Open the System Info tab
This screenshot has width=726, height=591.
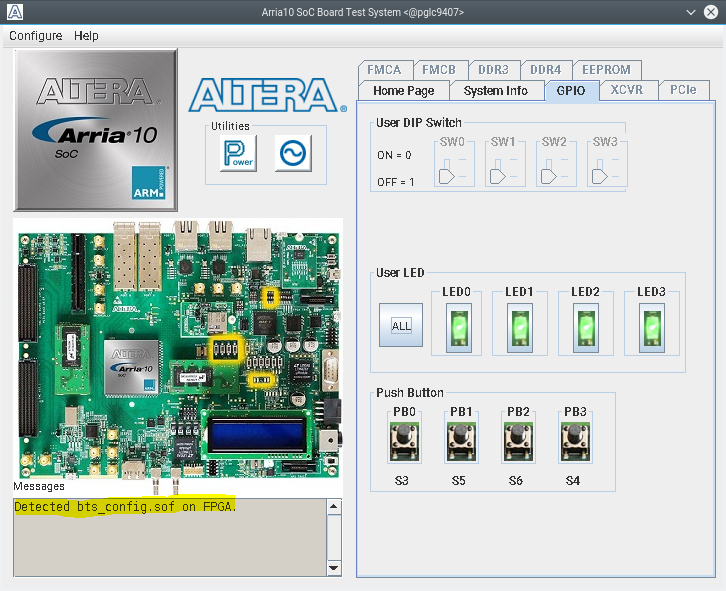click(x=495, y=91)
